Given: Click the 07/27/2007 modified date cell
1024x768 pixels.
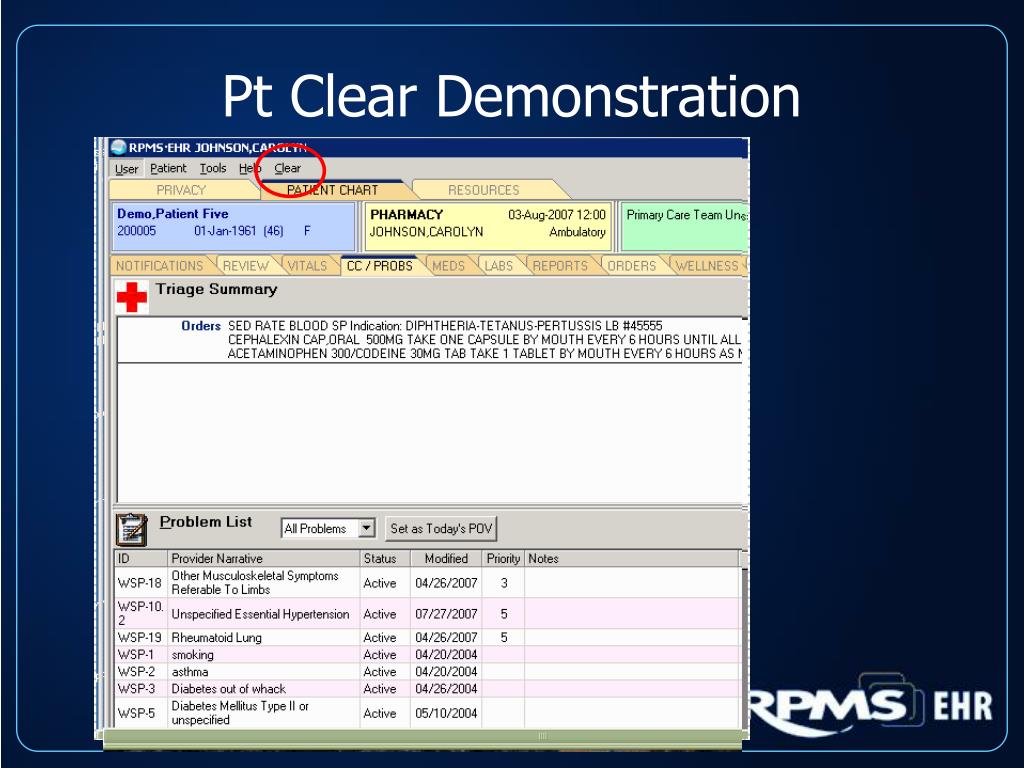Looking at the screenshot, I should tap(446, 614).
